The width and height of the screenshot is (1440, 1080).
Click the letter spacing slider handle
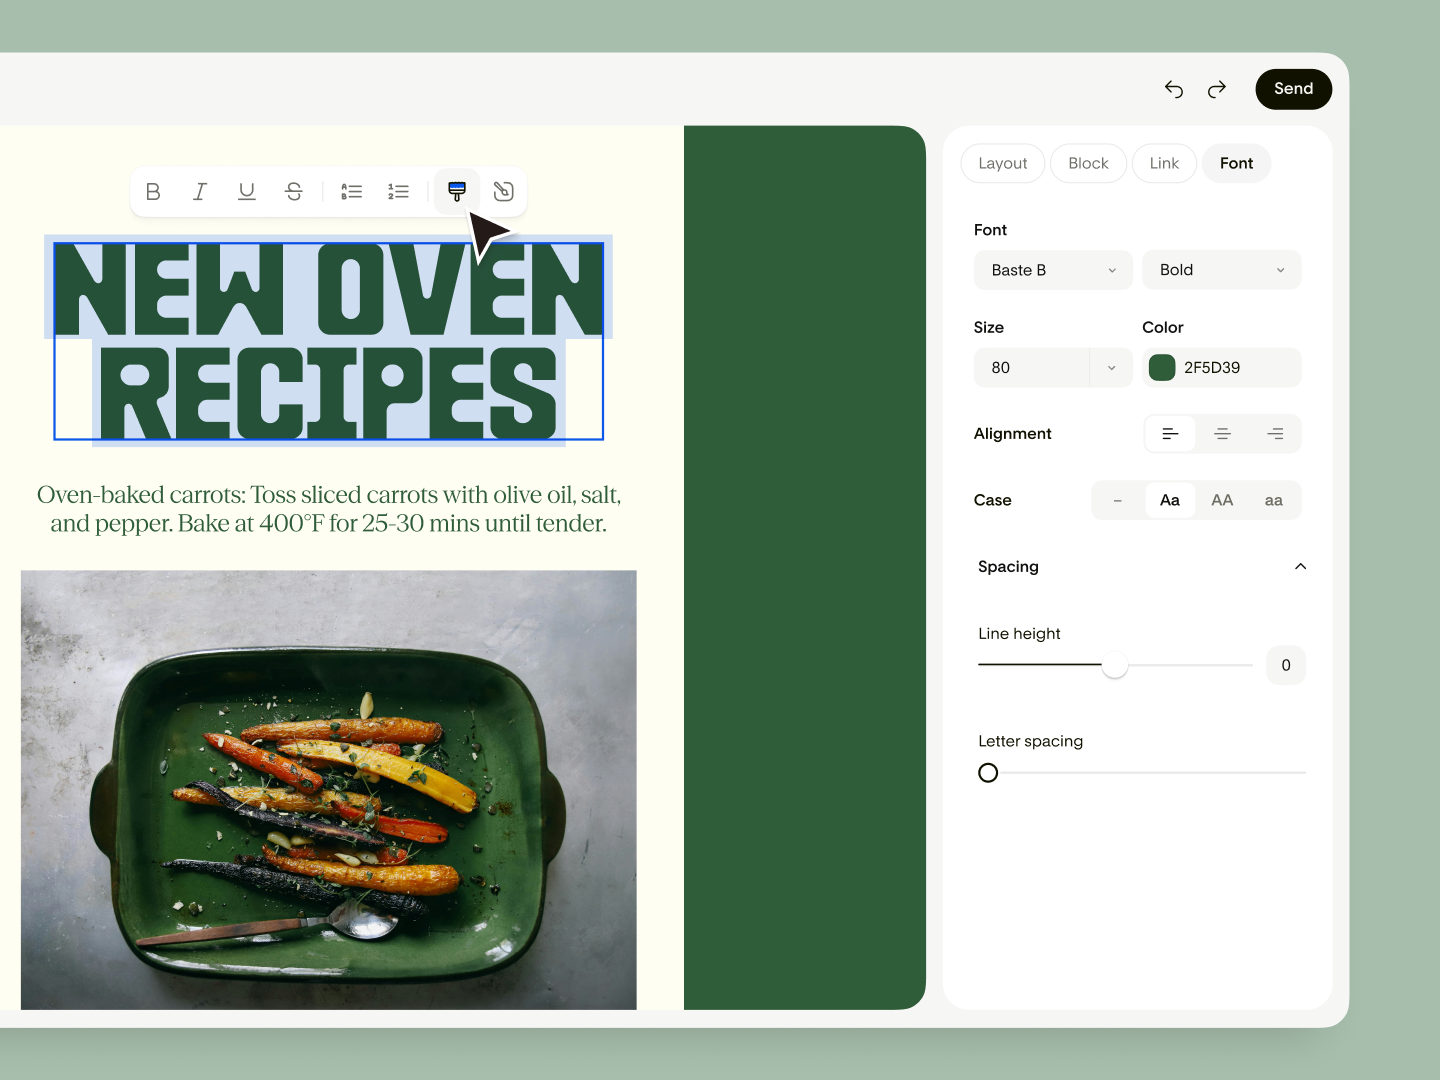tap(988, 773)
